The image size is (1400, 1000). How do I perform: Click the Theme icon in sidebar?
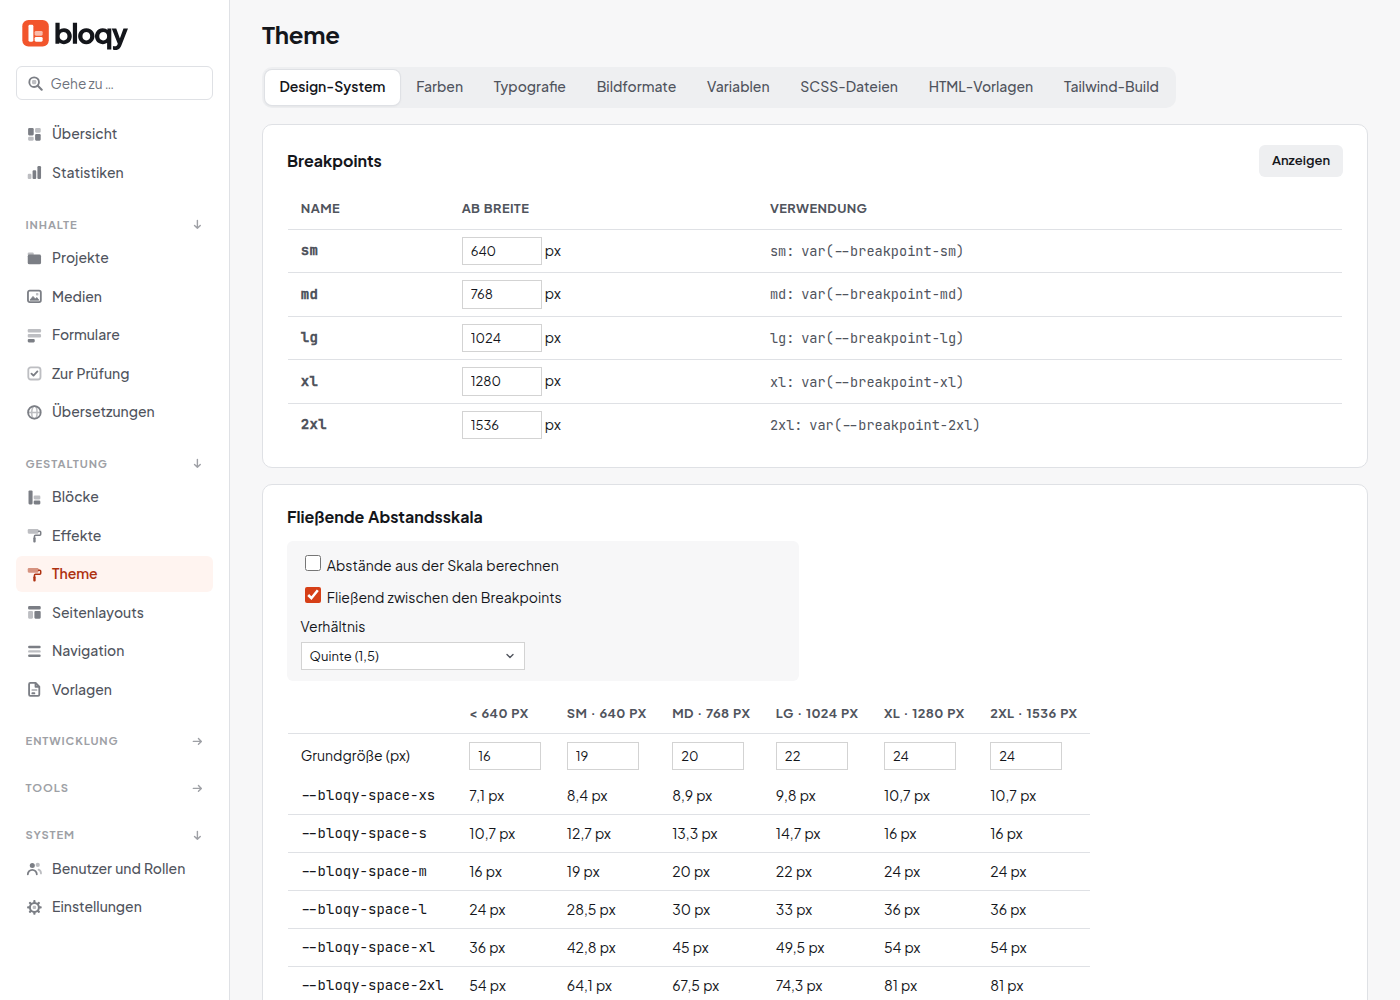[x=34, y=574]
